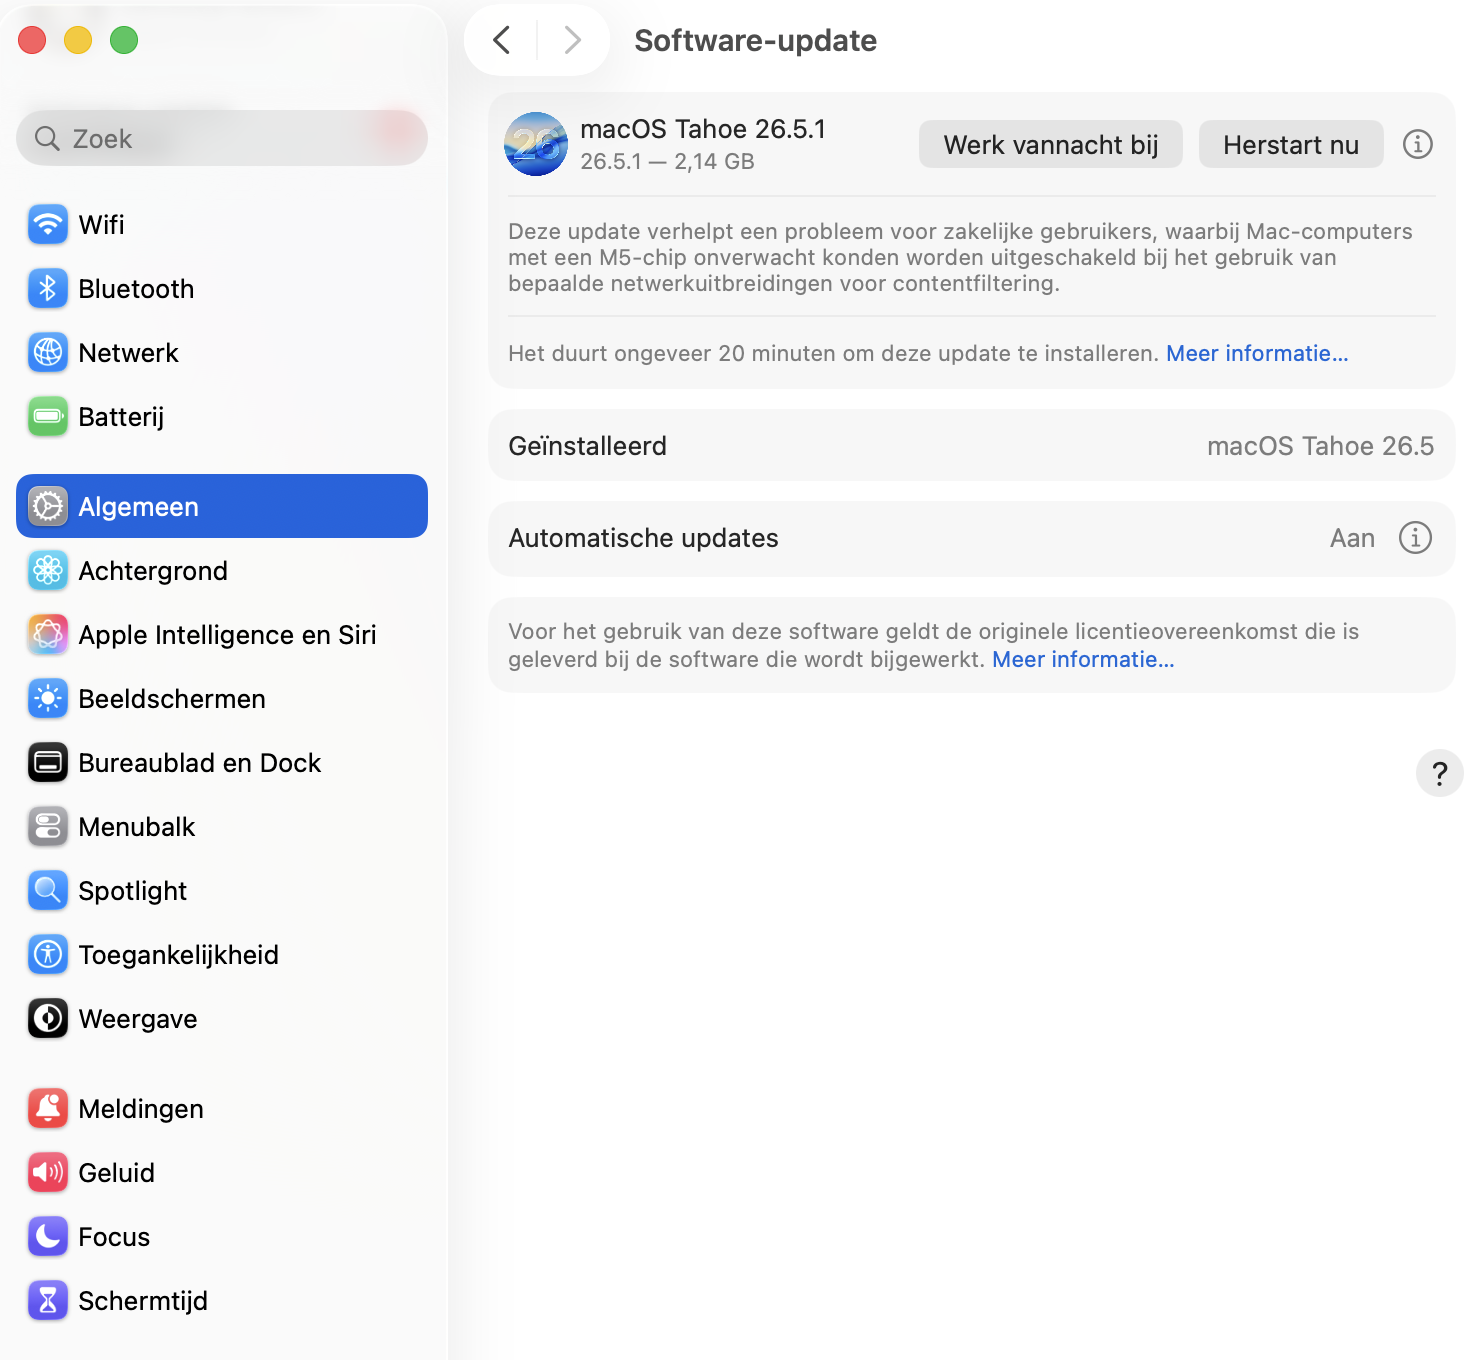Image resolution: width=1474 pixels, height=1360 pixels.
Task: Click the Software-update page title
Action: click(x=755, y=40)
